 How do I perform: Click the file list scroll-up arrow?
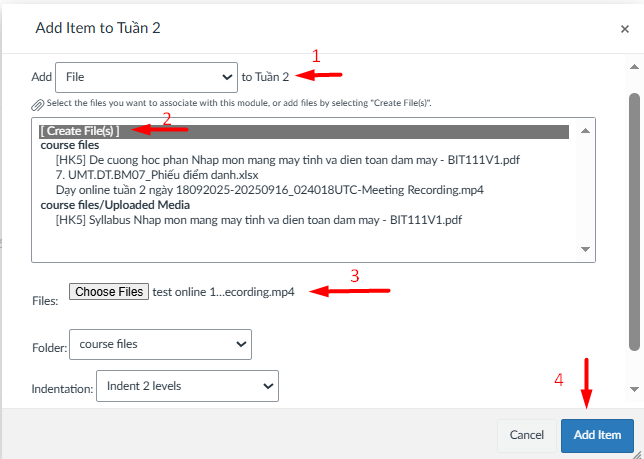[x=586, y=127]
